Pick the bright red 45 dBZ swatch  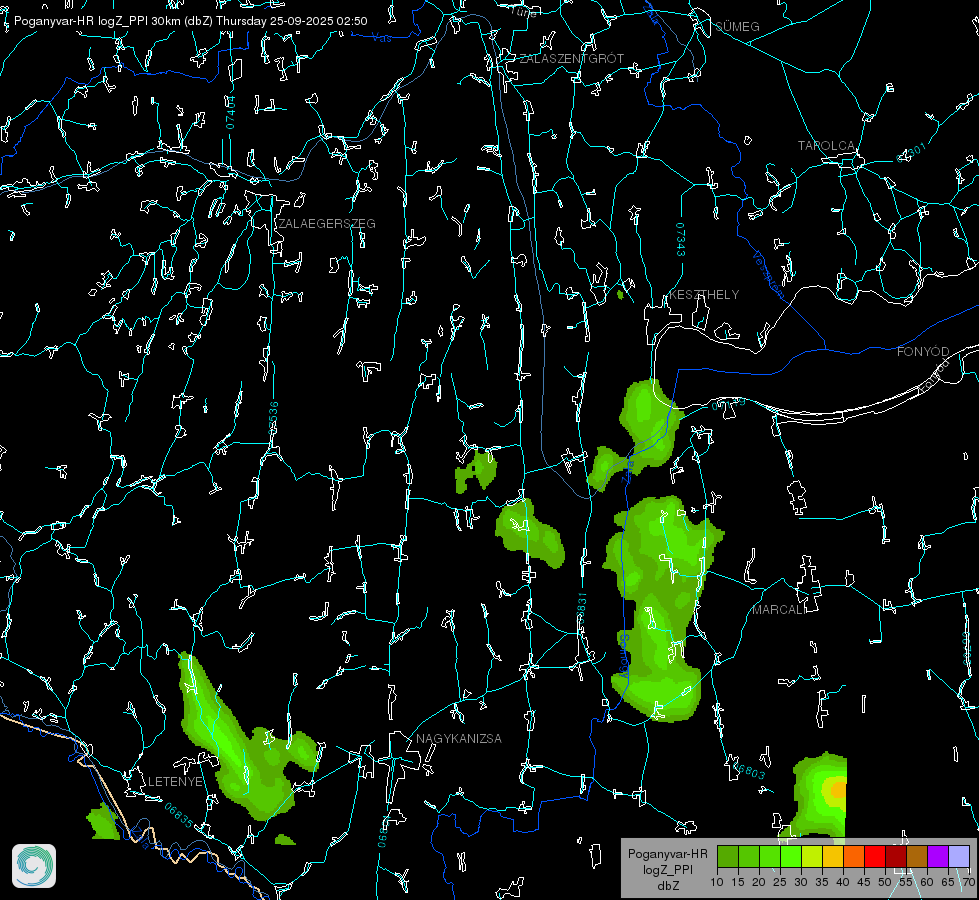point(875,856)
